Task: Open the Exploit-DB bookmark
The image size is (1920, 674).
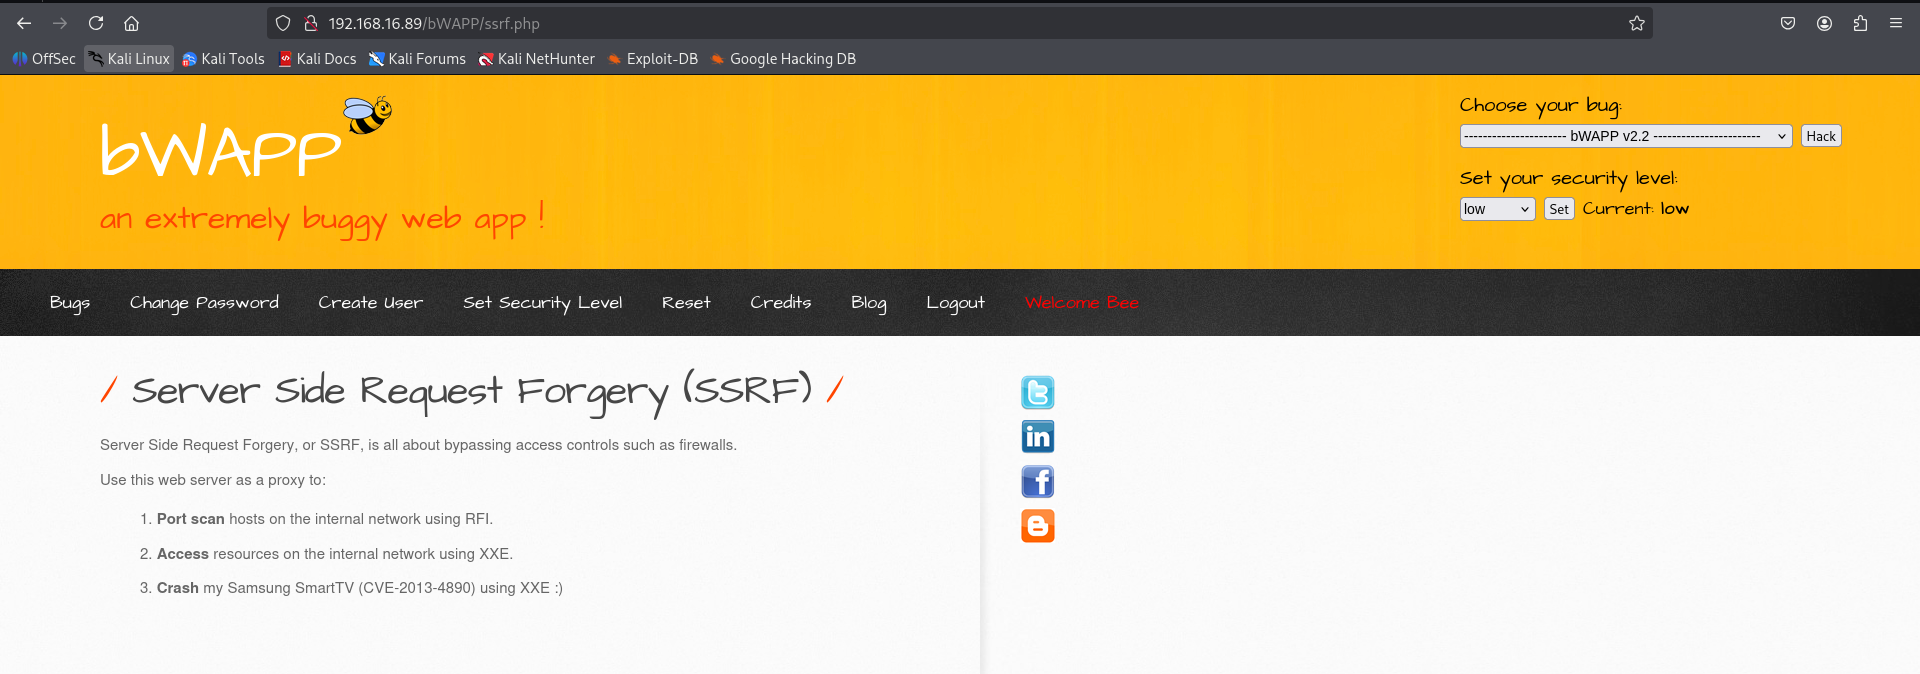Action: point(652,59)
